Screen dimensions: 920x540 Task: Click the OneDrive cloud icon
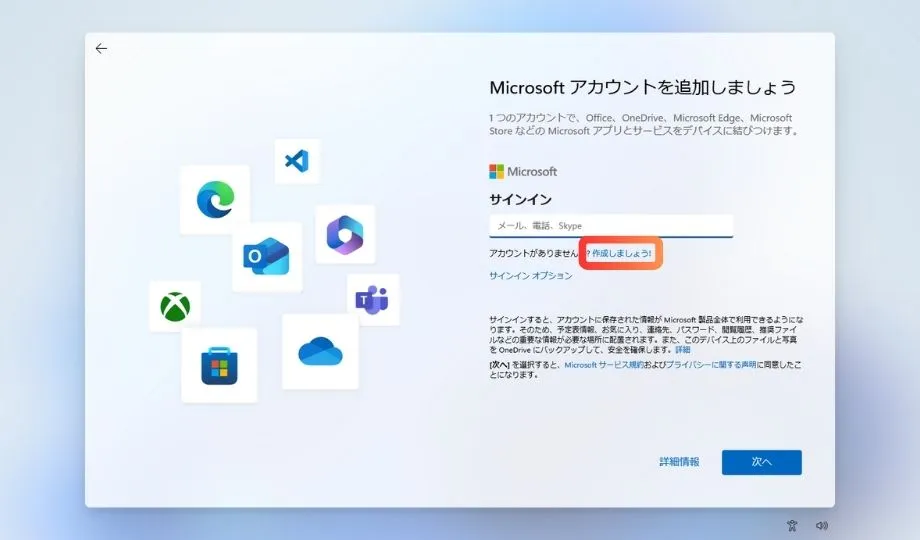(320, 352)
